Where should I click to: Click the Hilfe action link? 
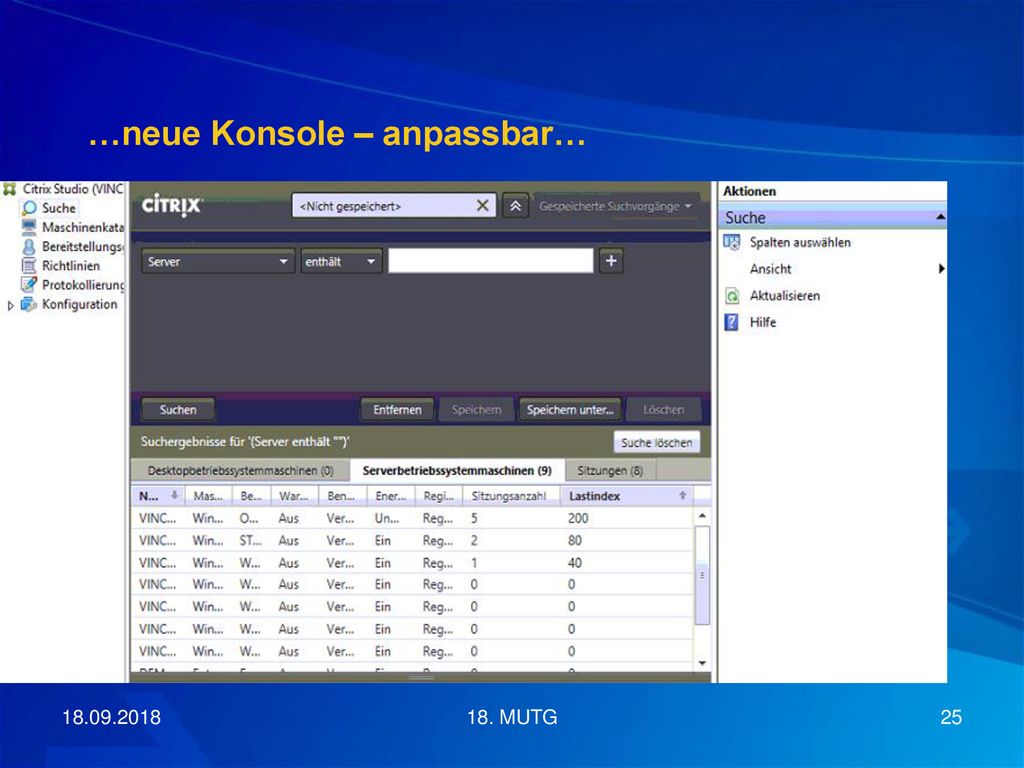point(763,322)
